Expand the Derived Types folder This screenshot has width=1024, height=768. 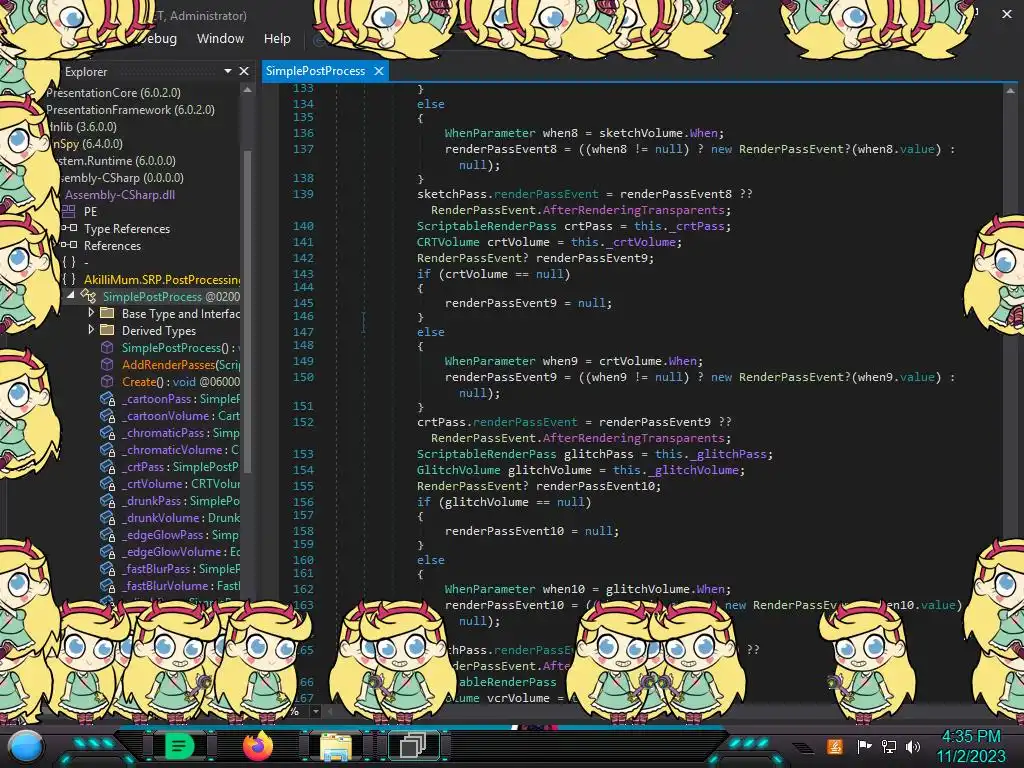91,330
